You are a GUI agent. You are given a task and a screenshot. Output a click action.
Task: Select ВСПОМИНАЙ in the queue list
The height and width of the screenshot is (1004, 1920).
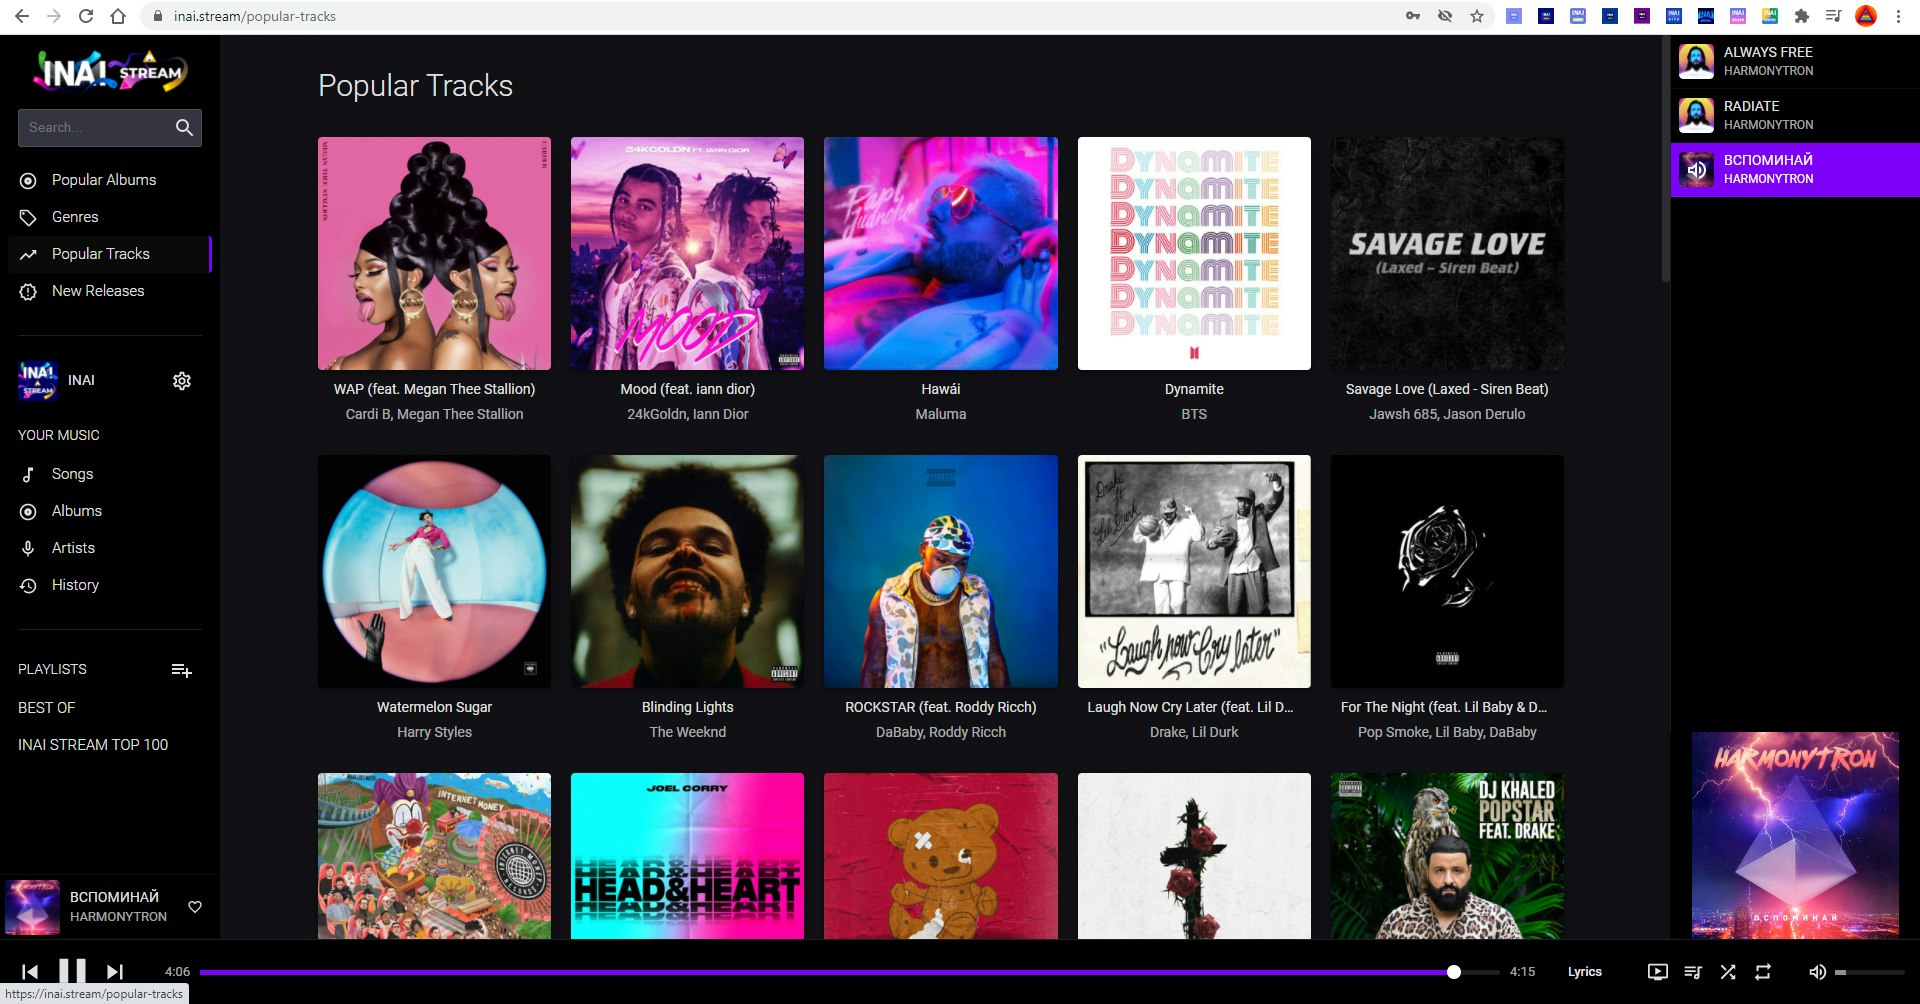click(x=1795, y=170)
